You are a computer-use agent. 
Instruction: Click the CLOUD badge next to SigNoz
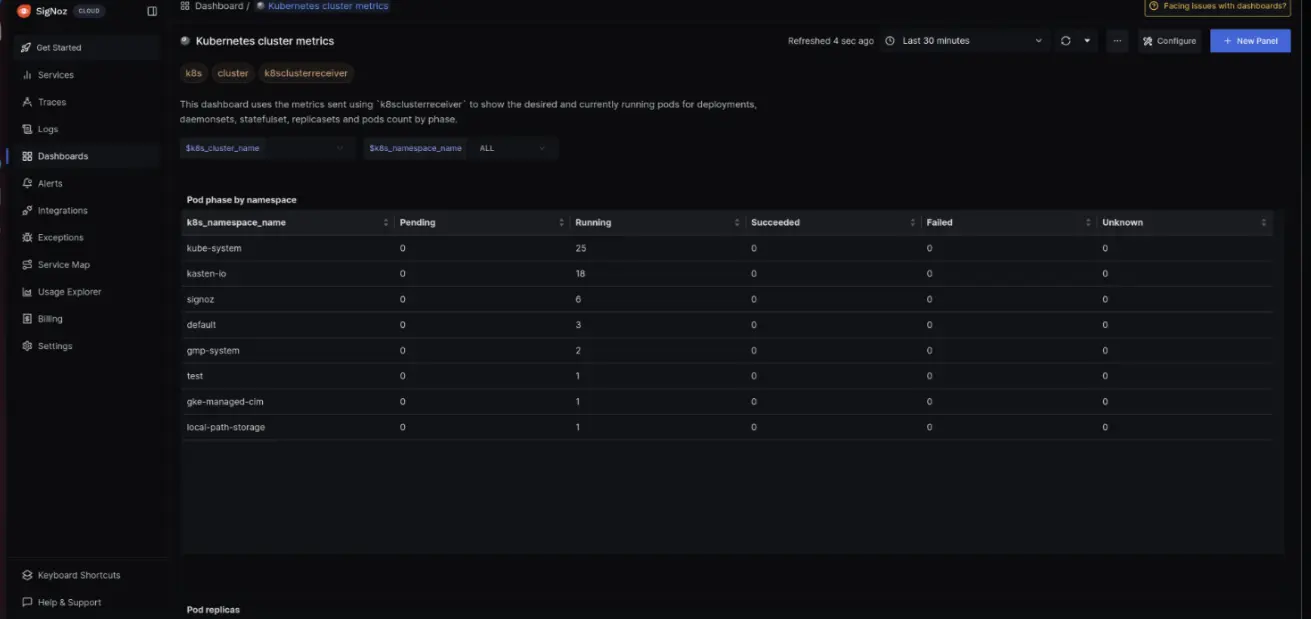tap(89, 11)
